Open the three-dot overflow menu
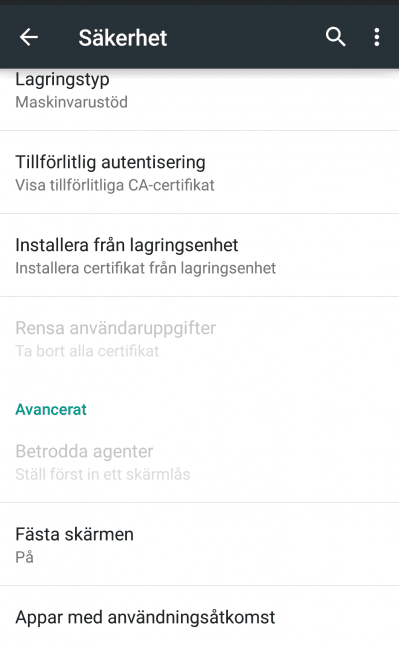The height and width of the screenshot is (645, 399). (377, 37)
